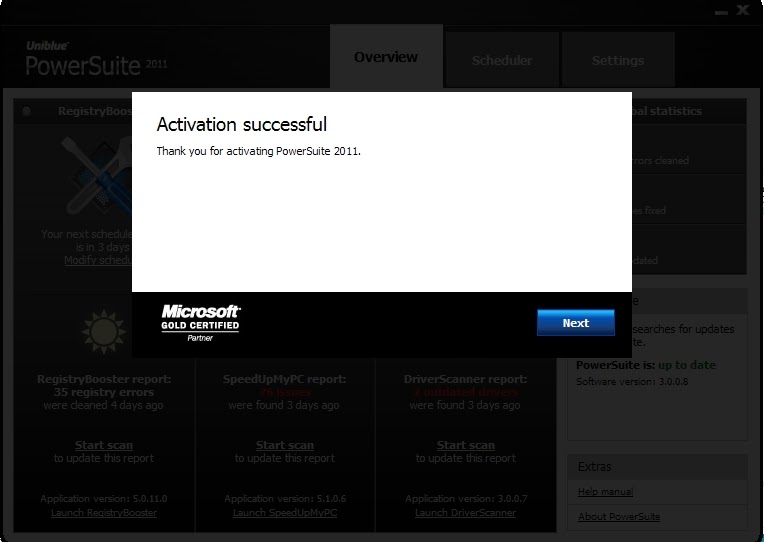Image resolution: width=764 pixels, height=542 pixels.
Task: Click the Modify schedule link
Action: 98,260
